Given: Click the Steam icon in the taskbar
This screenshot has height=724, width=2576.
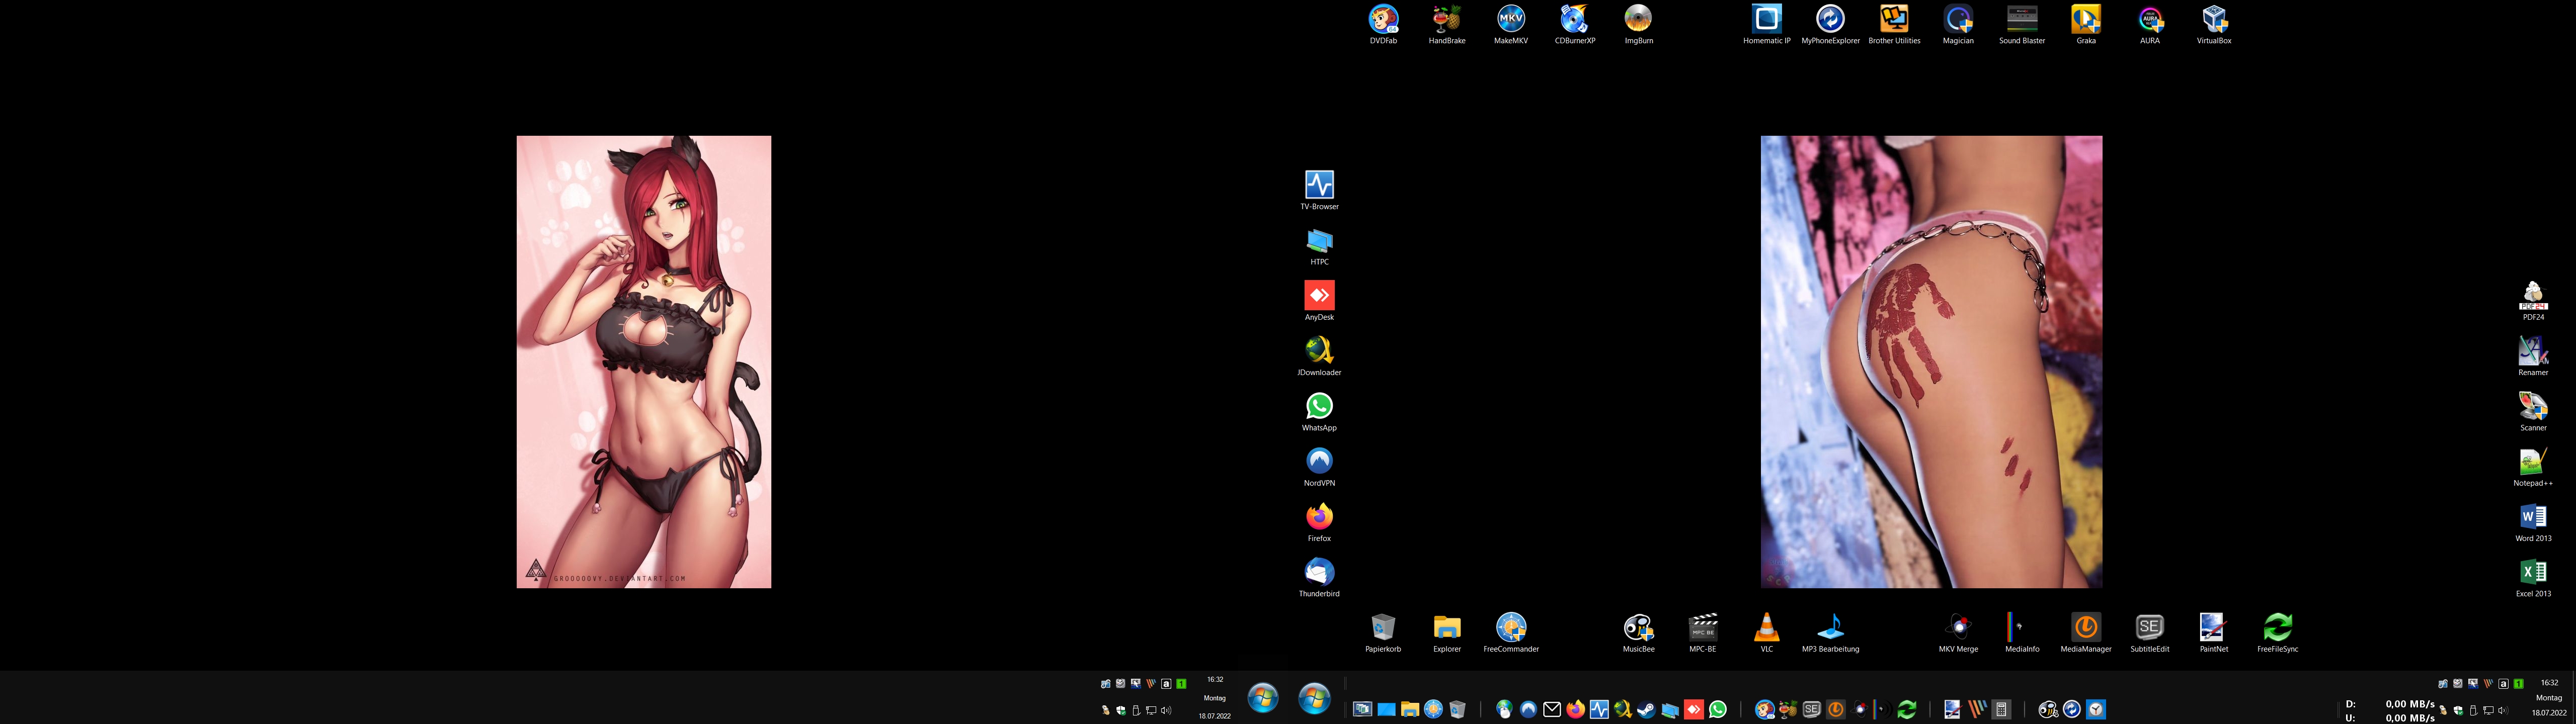Looking at the screenshot, I should click(1646, 709).
